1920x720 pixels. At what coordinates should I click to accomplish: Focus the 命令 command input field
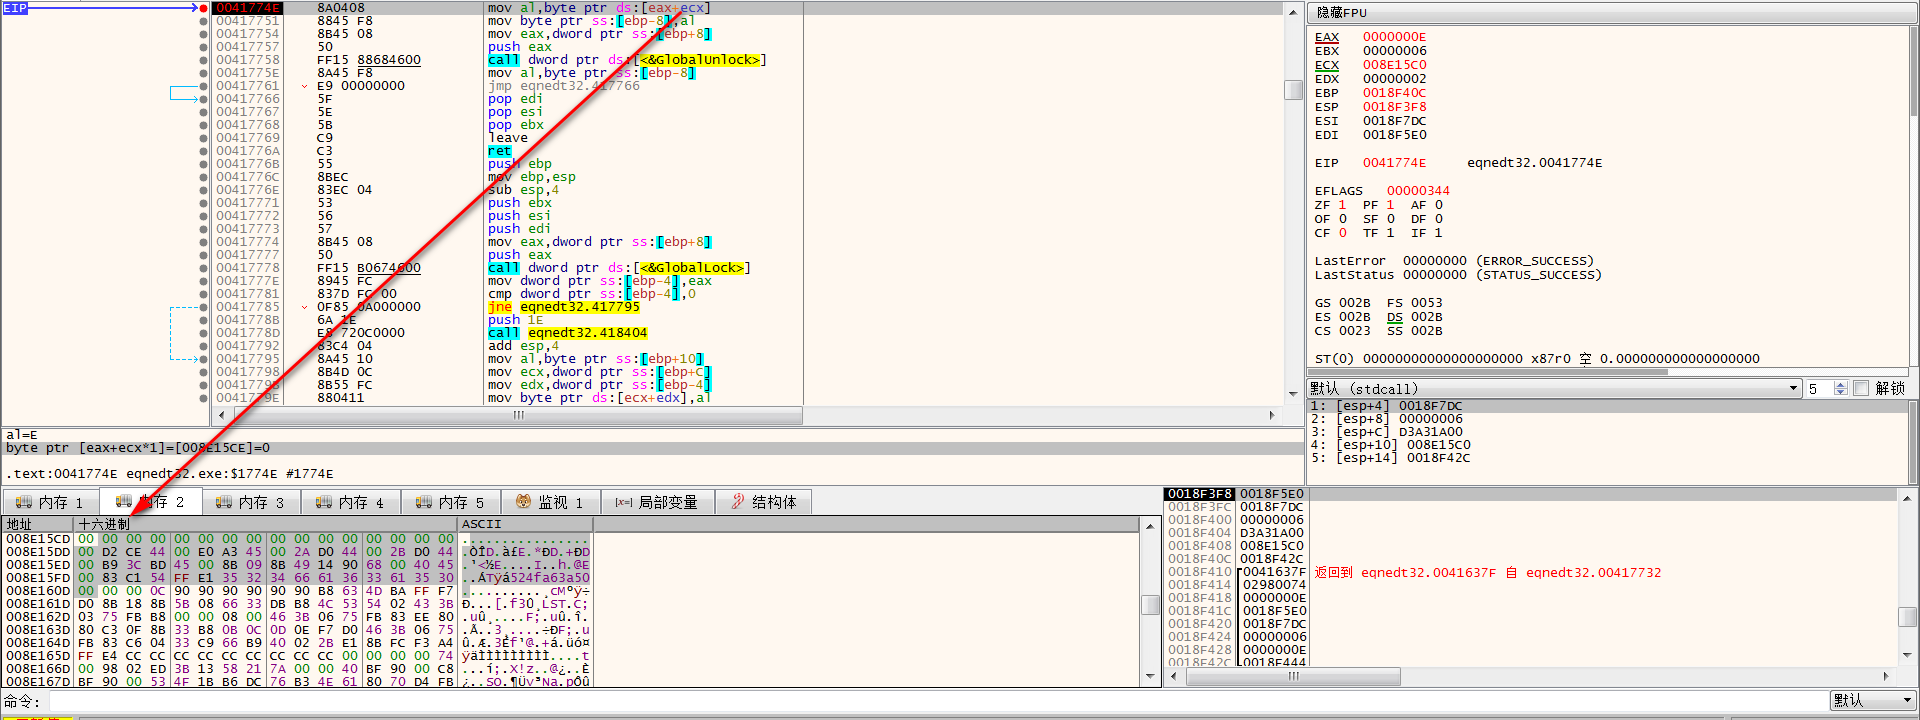(938, 701)
